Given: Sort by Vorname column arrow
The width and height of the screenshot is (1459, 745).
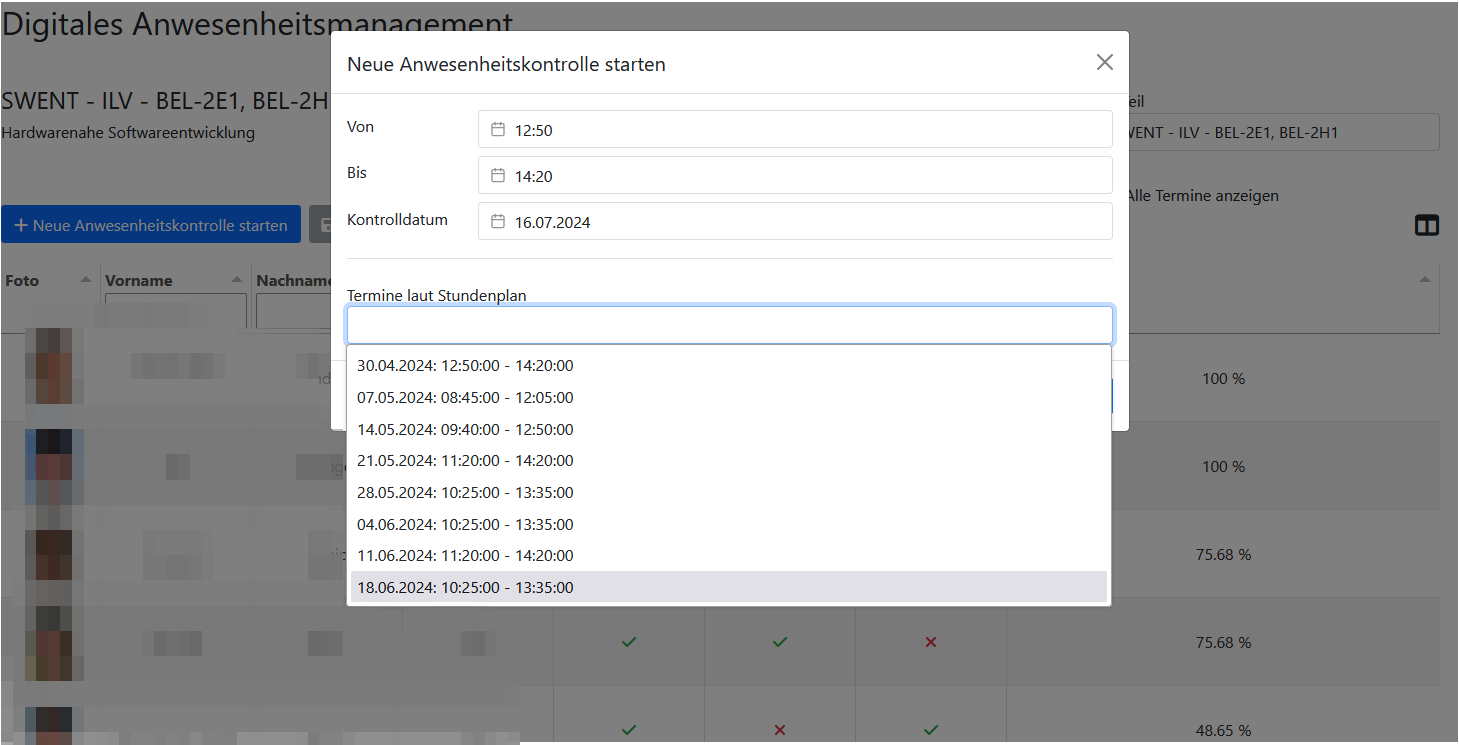Looking at the screenshot, I should coord(236,280).
